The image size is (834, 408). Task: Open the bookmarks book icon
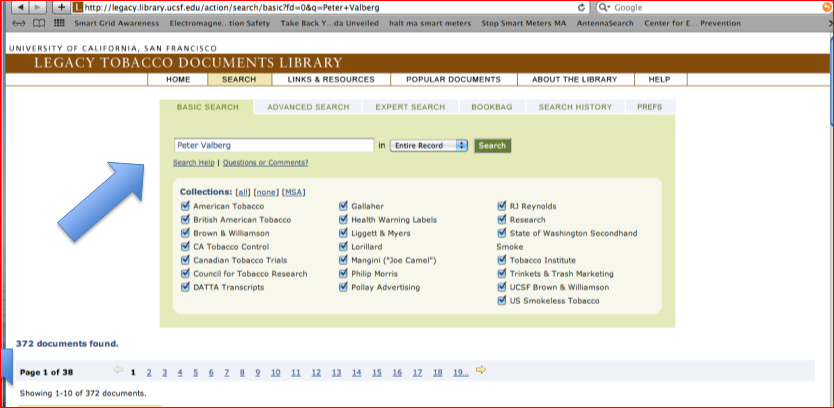(39, 23)
